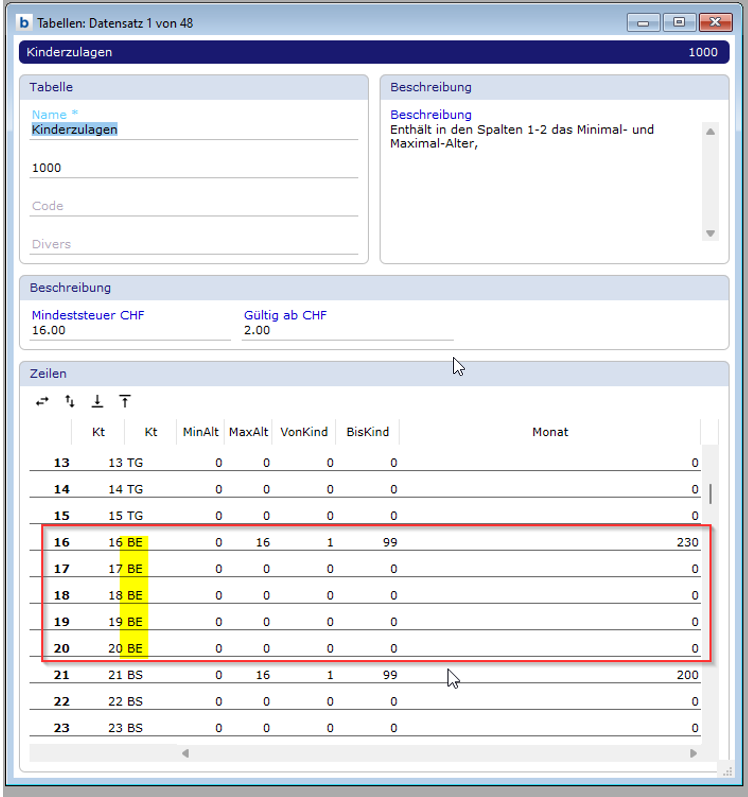Click the Monat column header

click(x=550, y=432)
